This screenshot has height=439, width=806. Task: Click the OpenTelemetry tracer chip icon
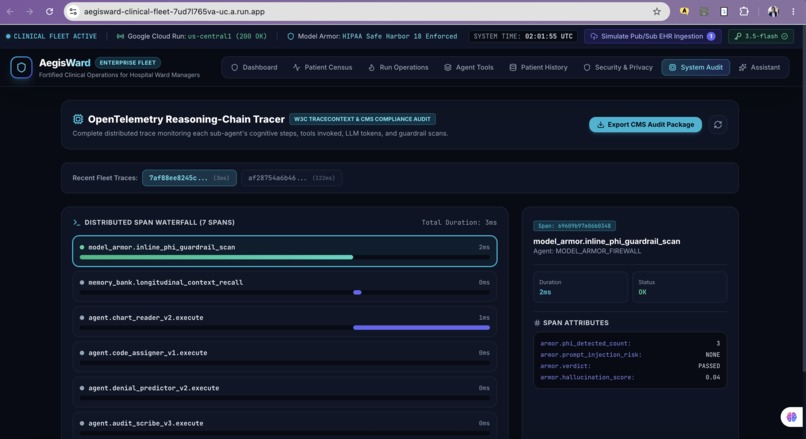[x=78, y=119]
